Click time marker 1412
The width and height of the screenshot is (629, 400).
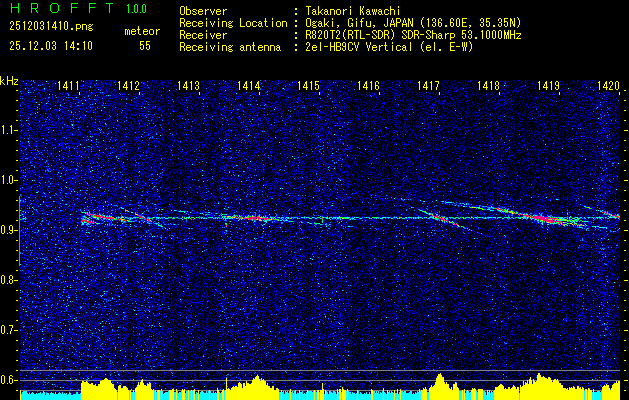pyautogui.click(x=128, y=86)
